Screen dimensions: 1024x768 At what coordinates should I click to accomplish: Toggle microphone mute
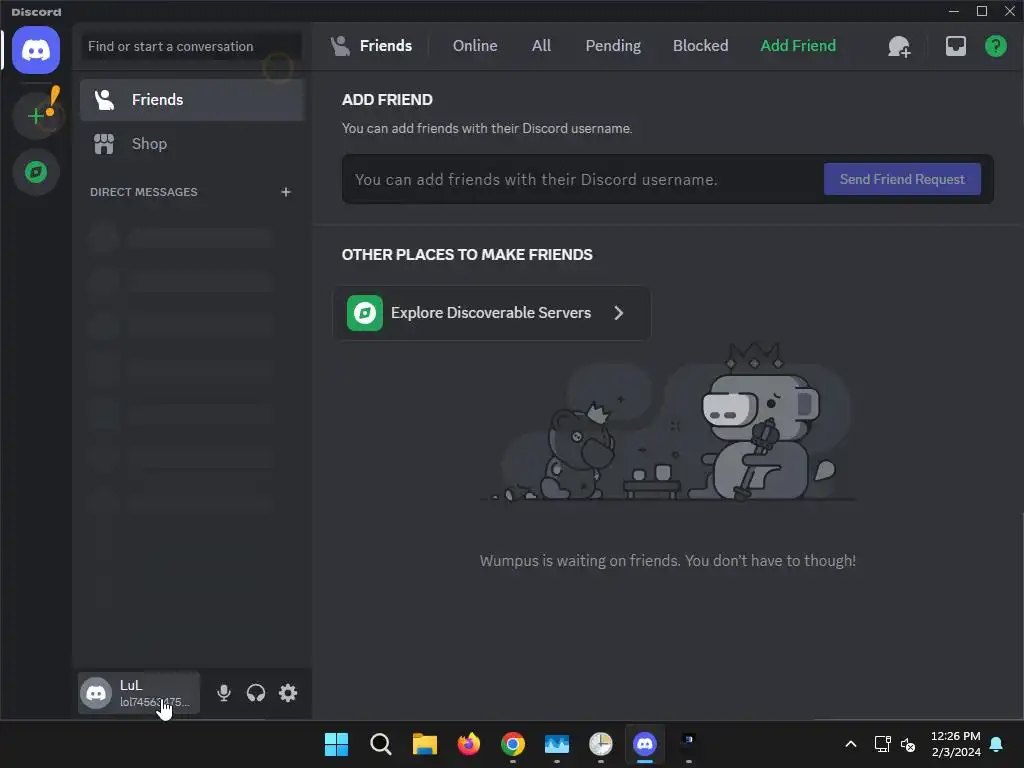tap(224, 693)
